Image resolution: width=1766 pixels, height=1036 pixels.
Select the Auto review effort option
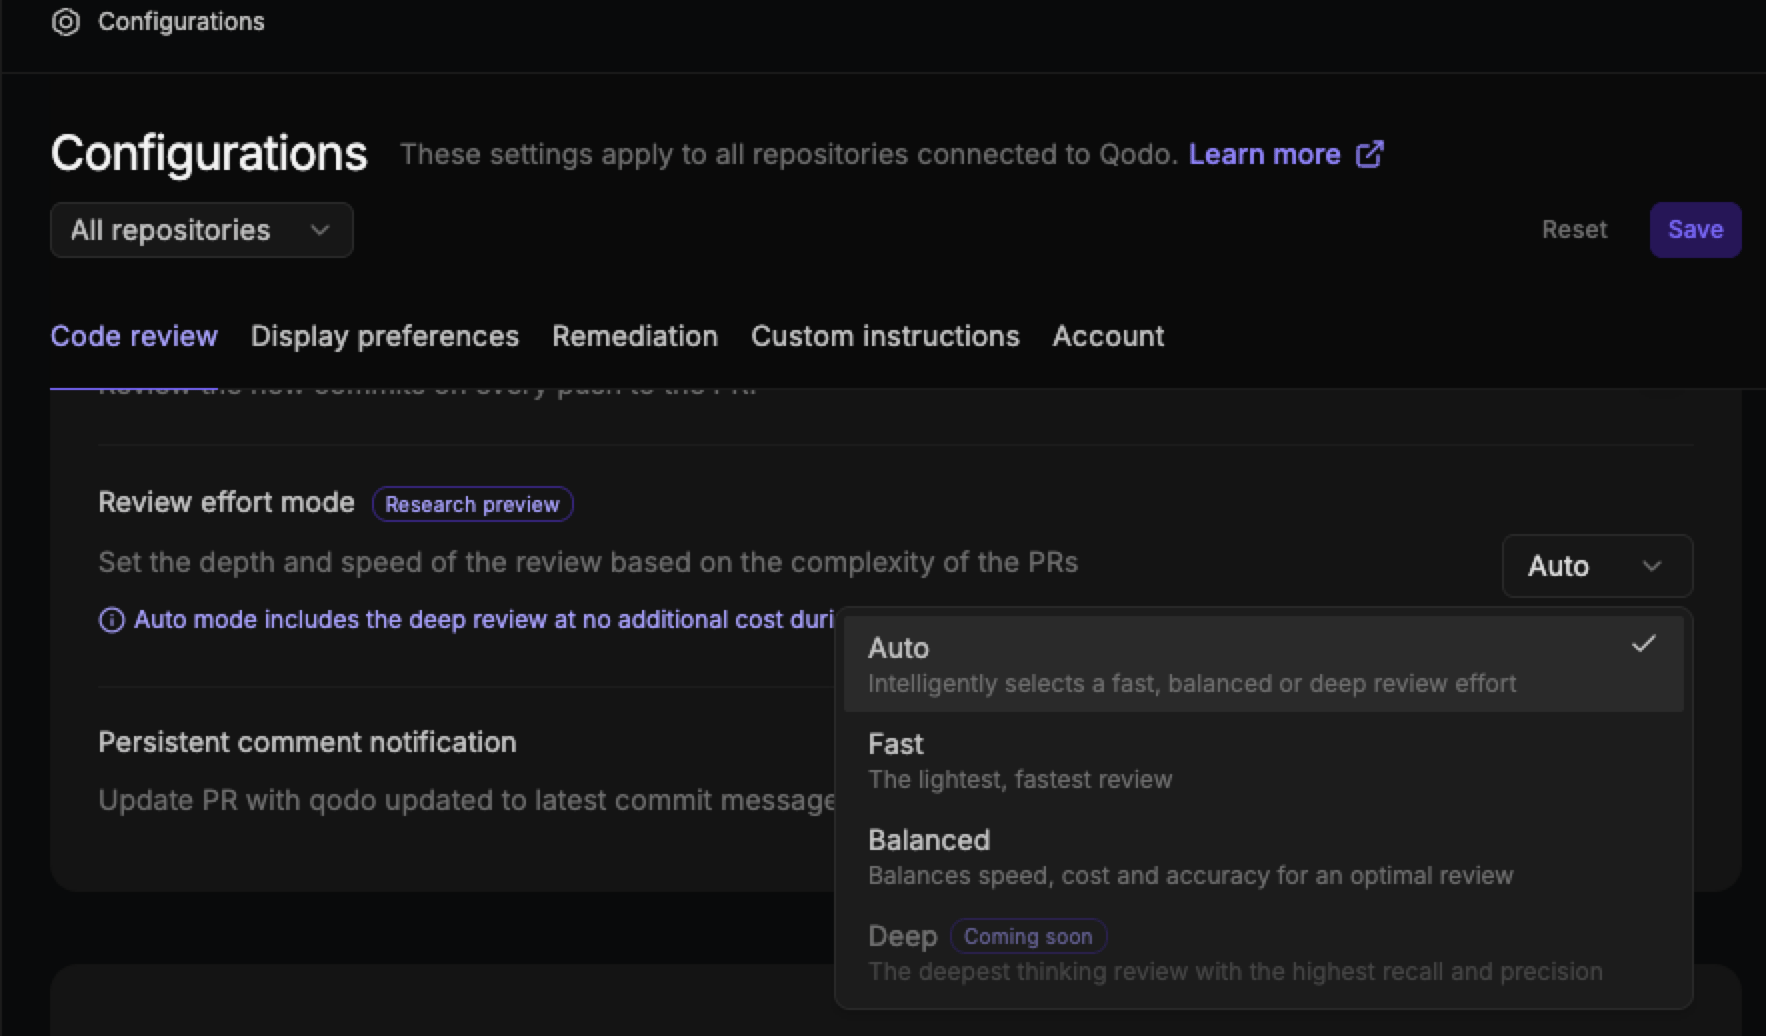coord(1264,665)
